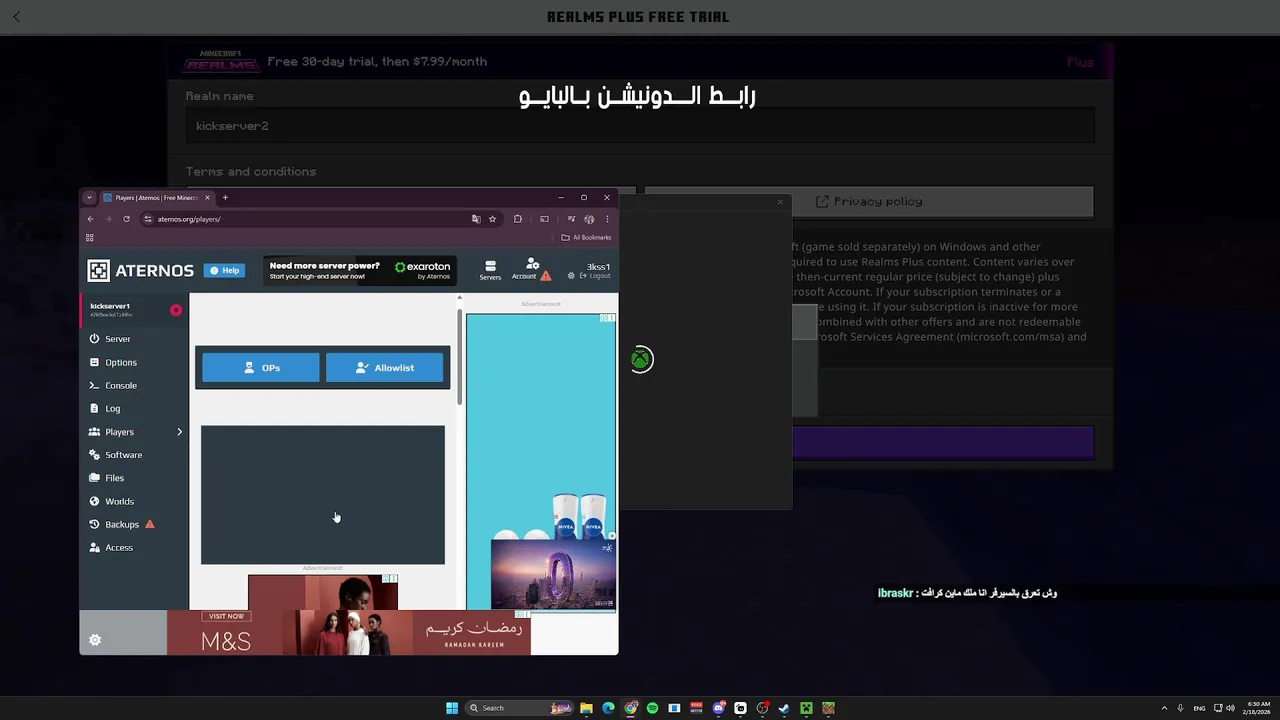Open the exaroton server power banner
1280x720 pixels.
click(361, 270)
